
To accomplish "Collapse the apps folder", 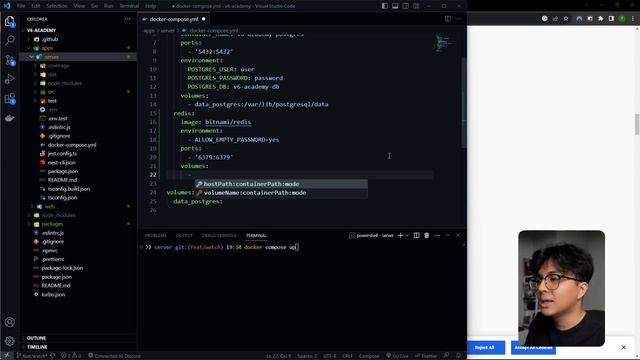I will [47, 48].
